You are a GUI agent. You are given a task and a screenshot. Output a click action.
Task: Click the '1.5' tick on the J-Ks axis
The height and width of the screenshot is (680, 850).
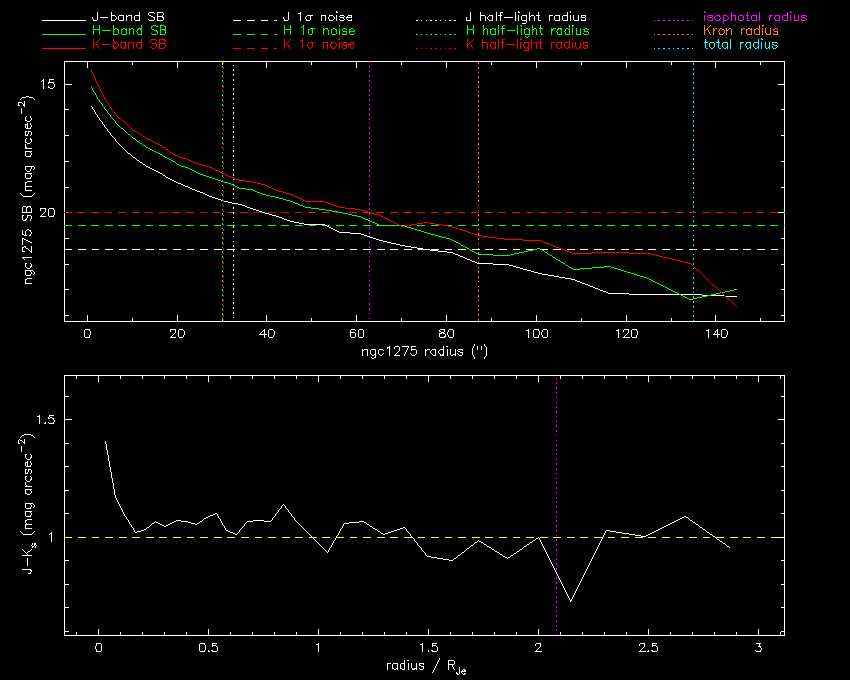pos(46,419)
